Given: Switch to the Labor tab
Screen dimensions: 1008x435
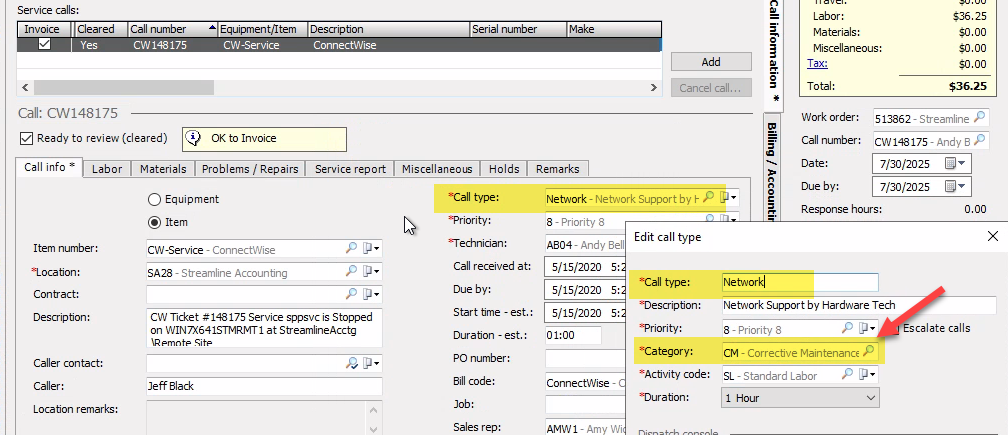Looking at the screenshot, I should point(107,169).
